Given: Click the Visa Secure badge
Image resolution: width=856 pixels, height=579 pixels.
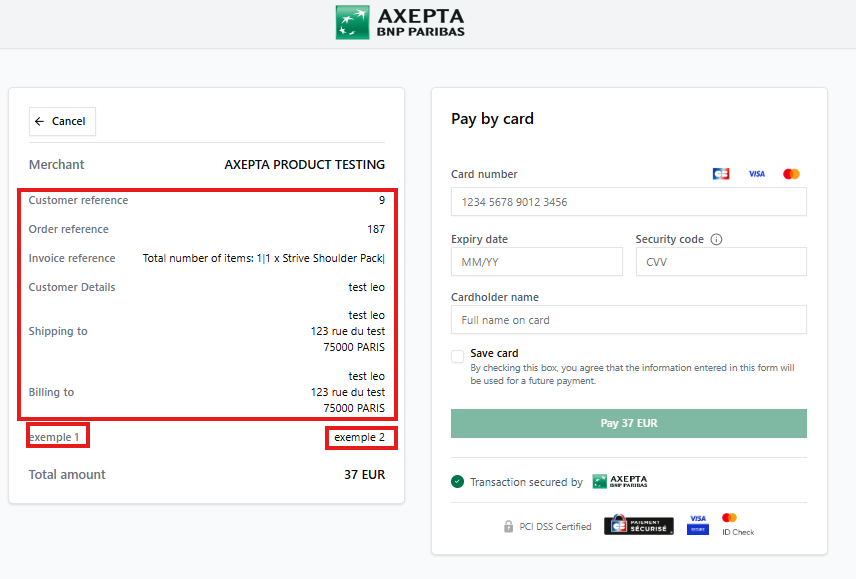Looking at the screenshot, I should coord(698,524).
